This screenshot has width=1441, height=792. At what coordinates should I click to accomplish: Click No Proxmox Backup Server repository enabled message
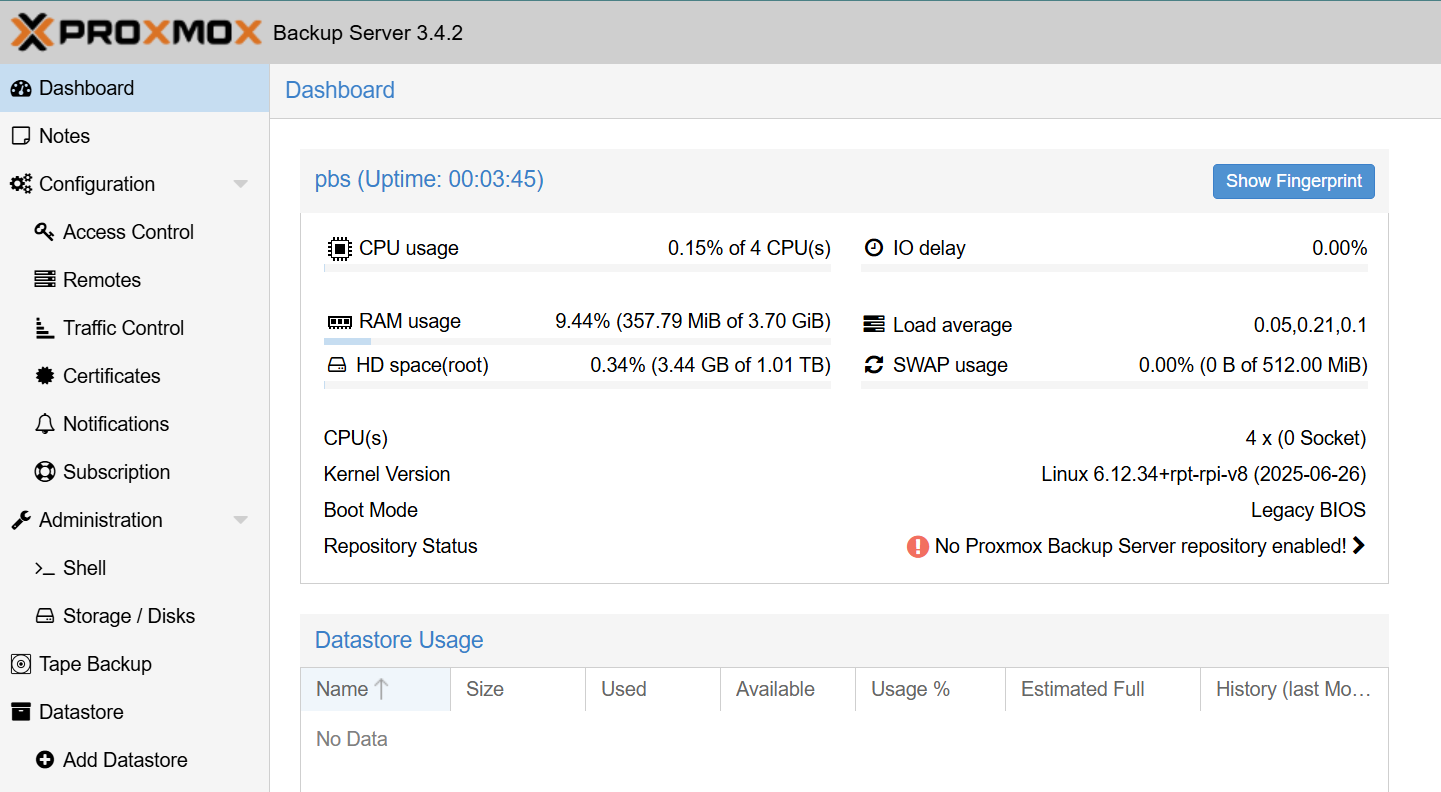click(1140, 546)
